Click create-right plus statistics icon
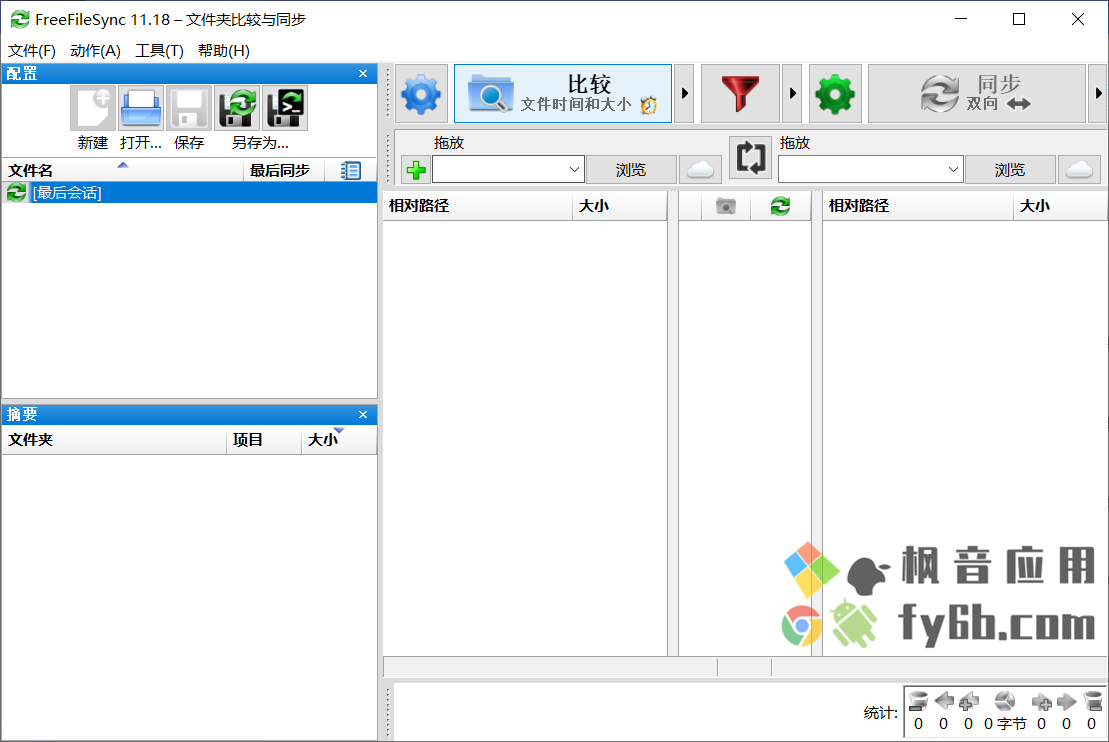Viewport: 1109px width, 742px height. coord(1041,701)
